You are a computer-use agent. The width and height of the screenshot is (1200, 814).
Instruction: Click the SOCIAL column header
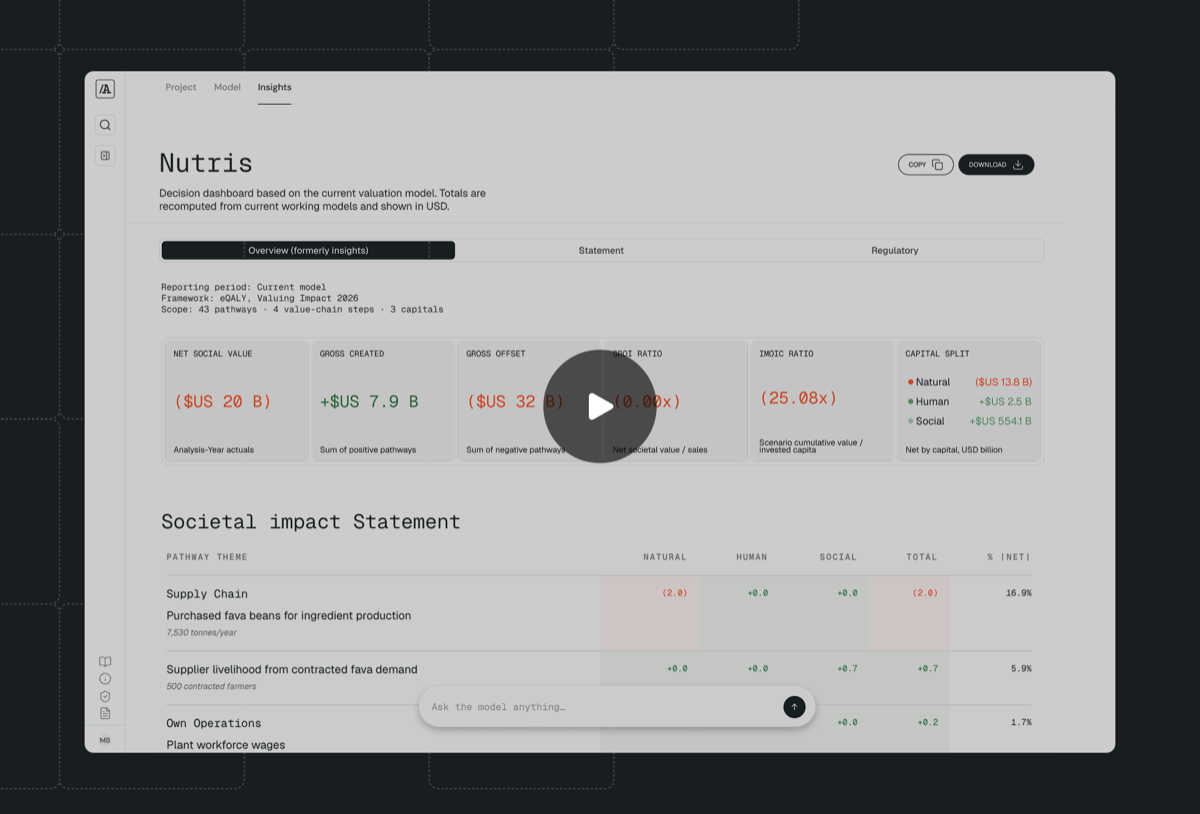838,557
